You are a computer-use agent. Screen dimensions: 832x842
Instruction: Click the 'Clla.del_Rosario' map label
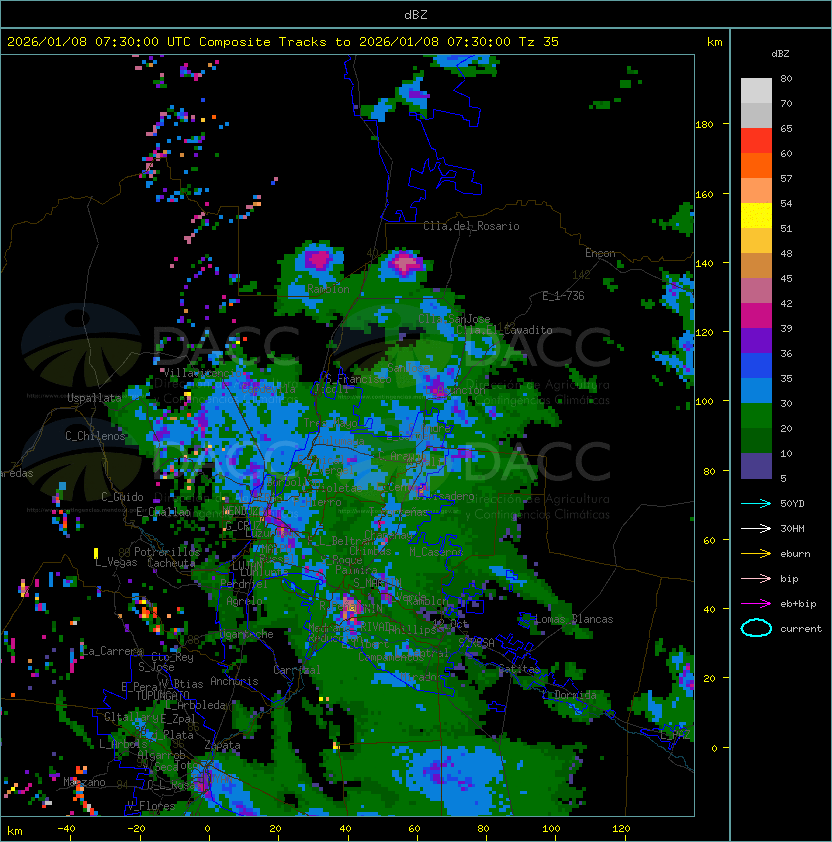coord(471,226)
